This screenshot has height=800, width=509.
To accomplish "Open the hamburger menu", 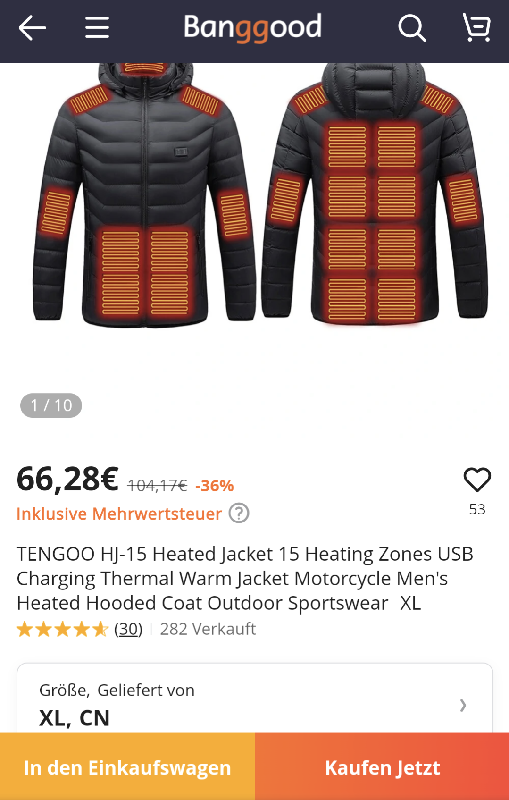I will [x=97, y=27].
